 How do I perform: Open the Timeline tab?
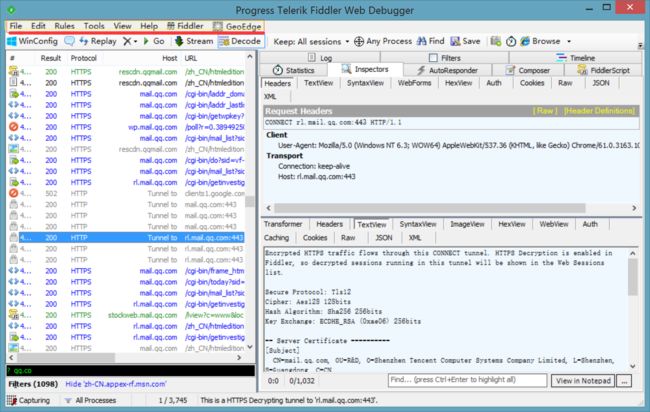575,58
